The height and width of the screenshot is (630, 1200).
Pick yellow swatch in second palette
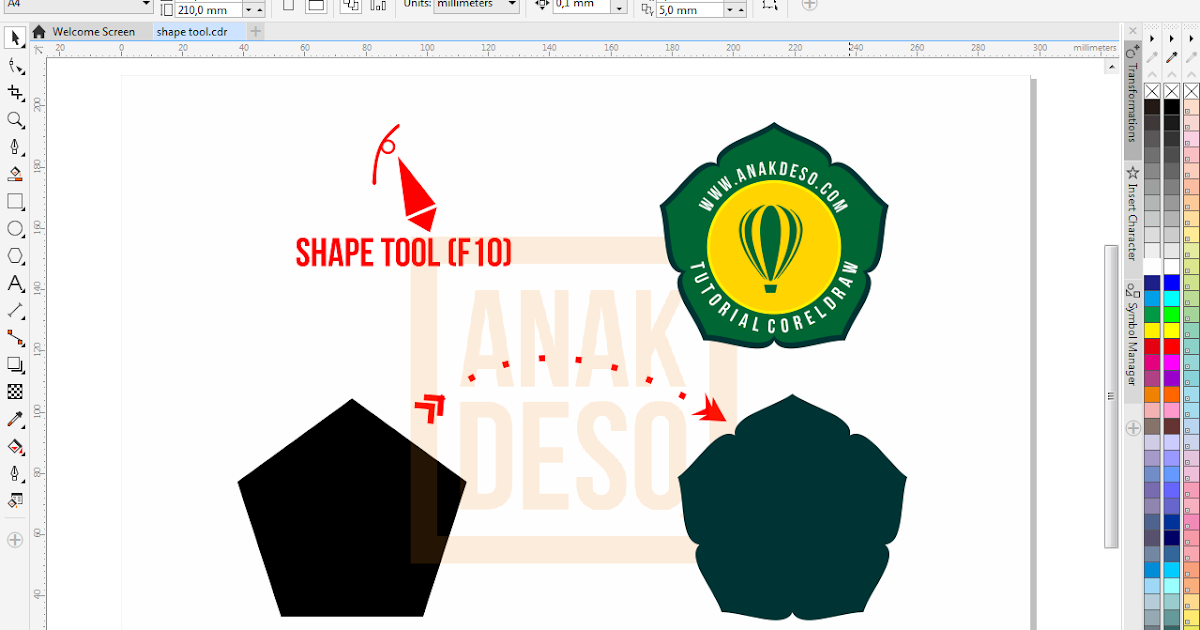(1171, 330)
